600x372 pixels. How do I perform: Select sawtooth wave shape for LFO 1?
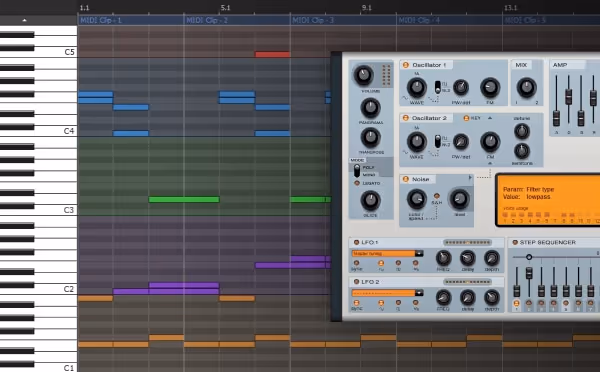pos(416,263)
